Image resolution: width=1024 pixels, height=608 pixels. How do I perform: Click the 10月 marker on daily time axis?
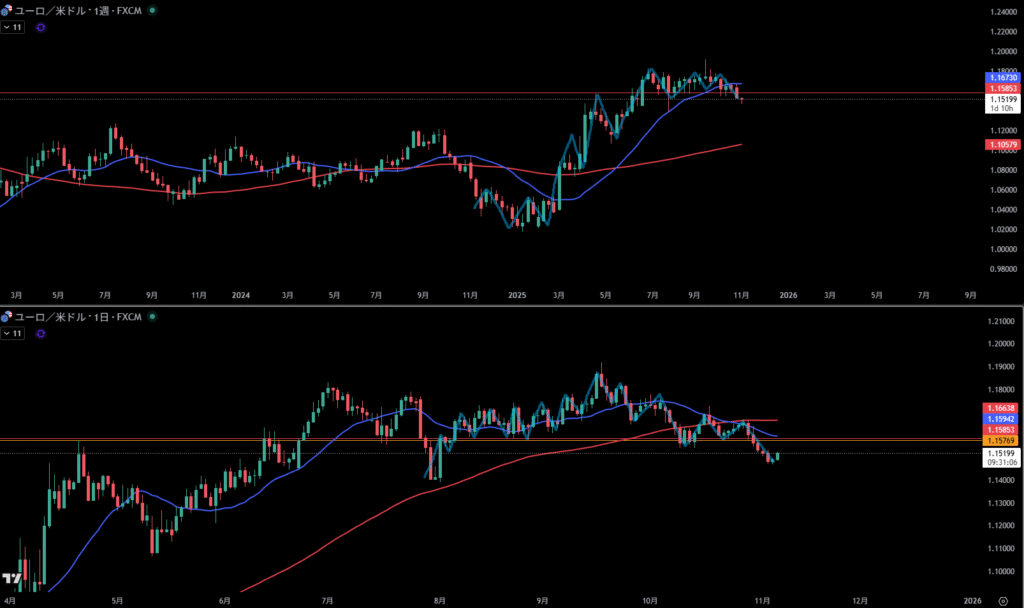[x=649, y=600]
